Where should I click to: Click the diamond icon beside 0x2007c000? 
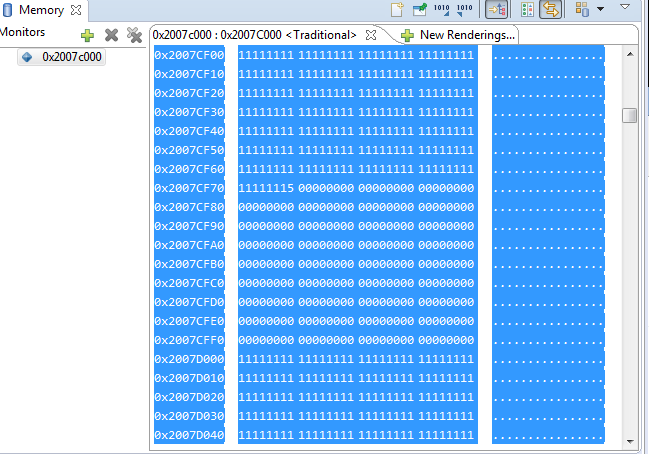click(x=27, y=57)
